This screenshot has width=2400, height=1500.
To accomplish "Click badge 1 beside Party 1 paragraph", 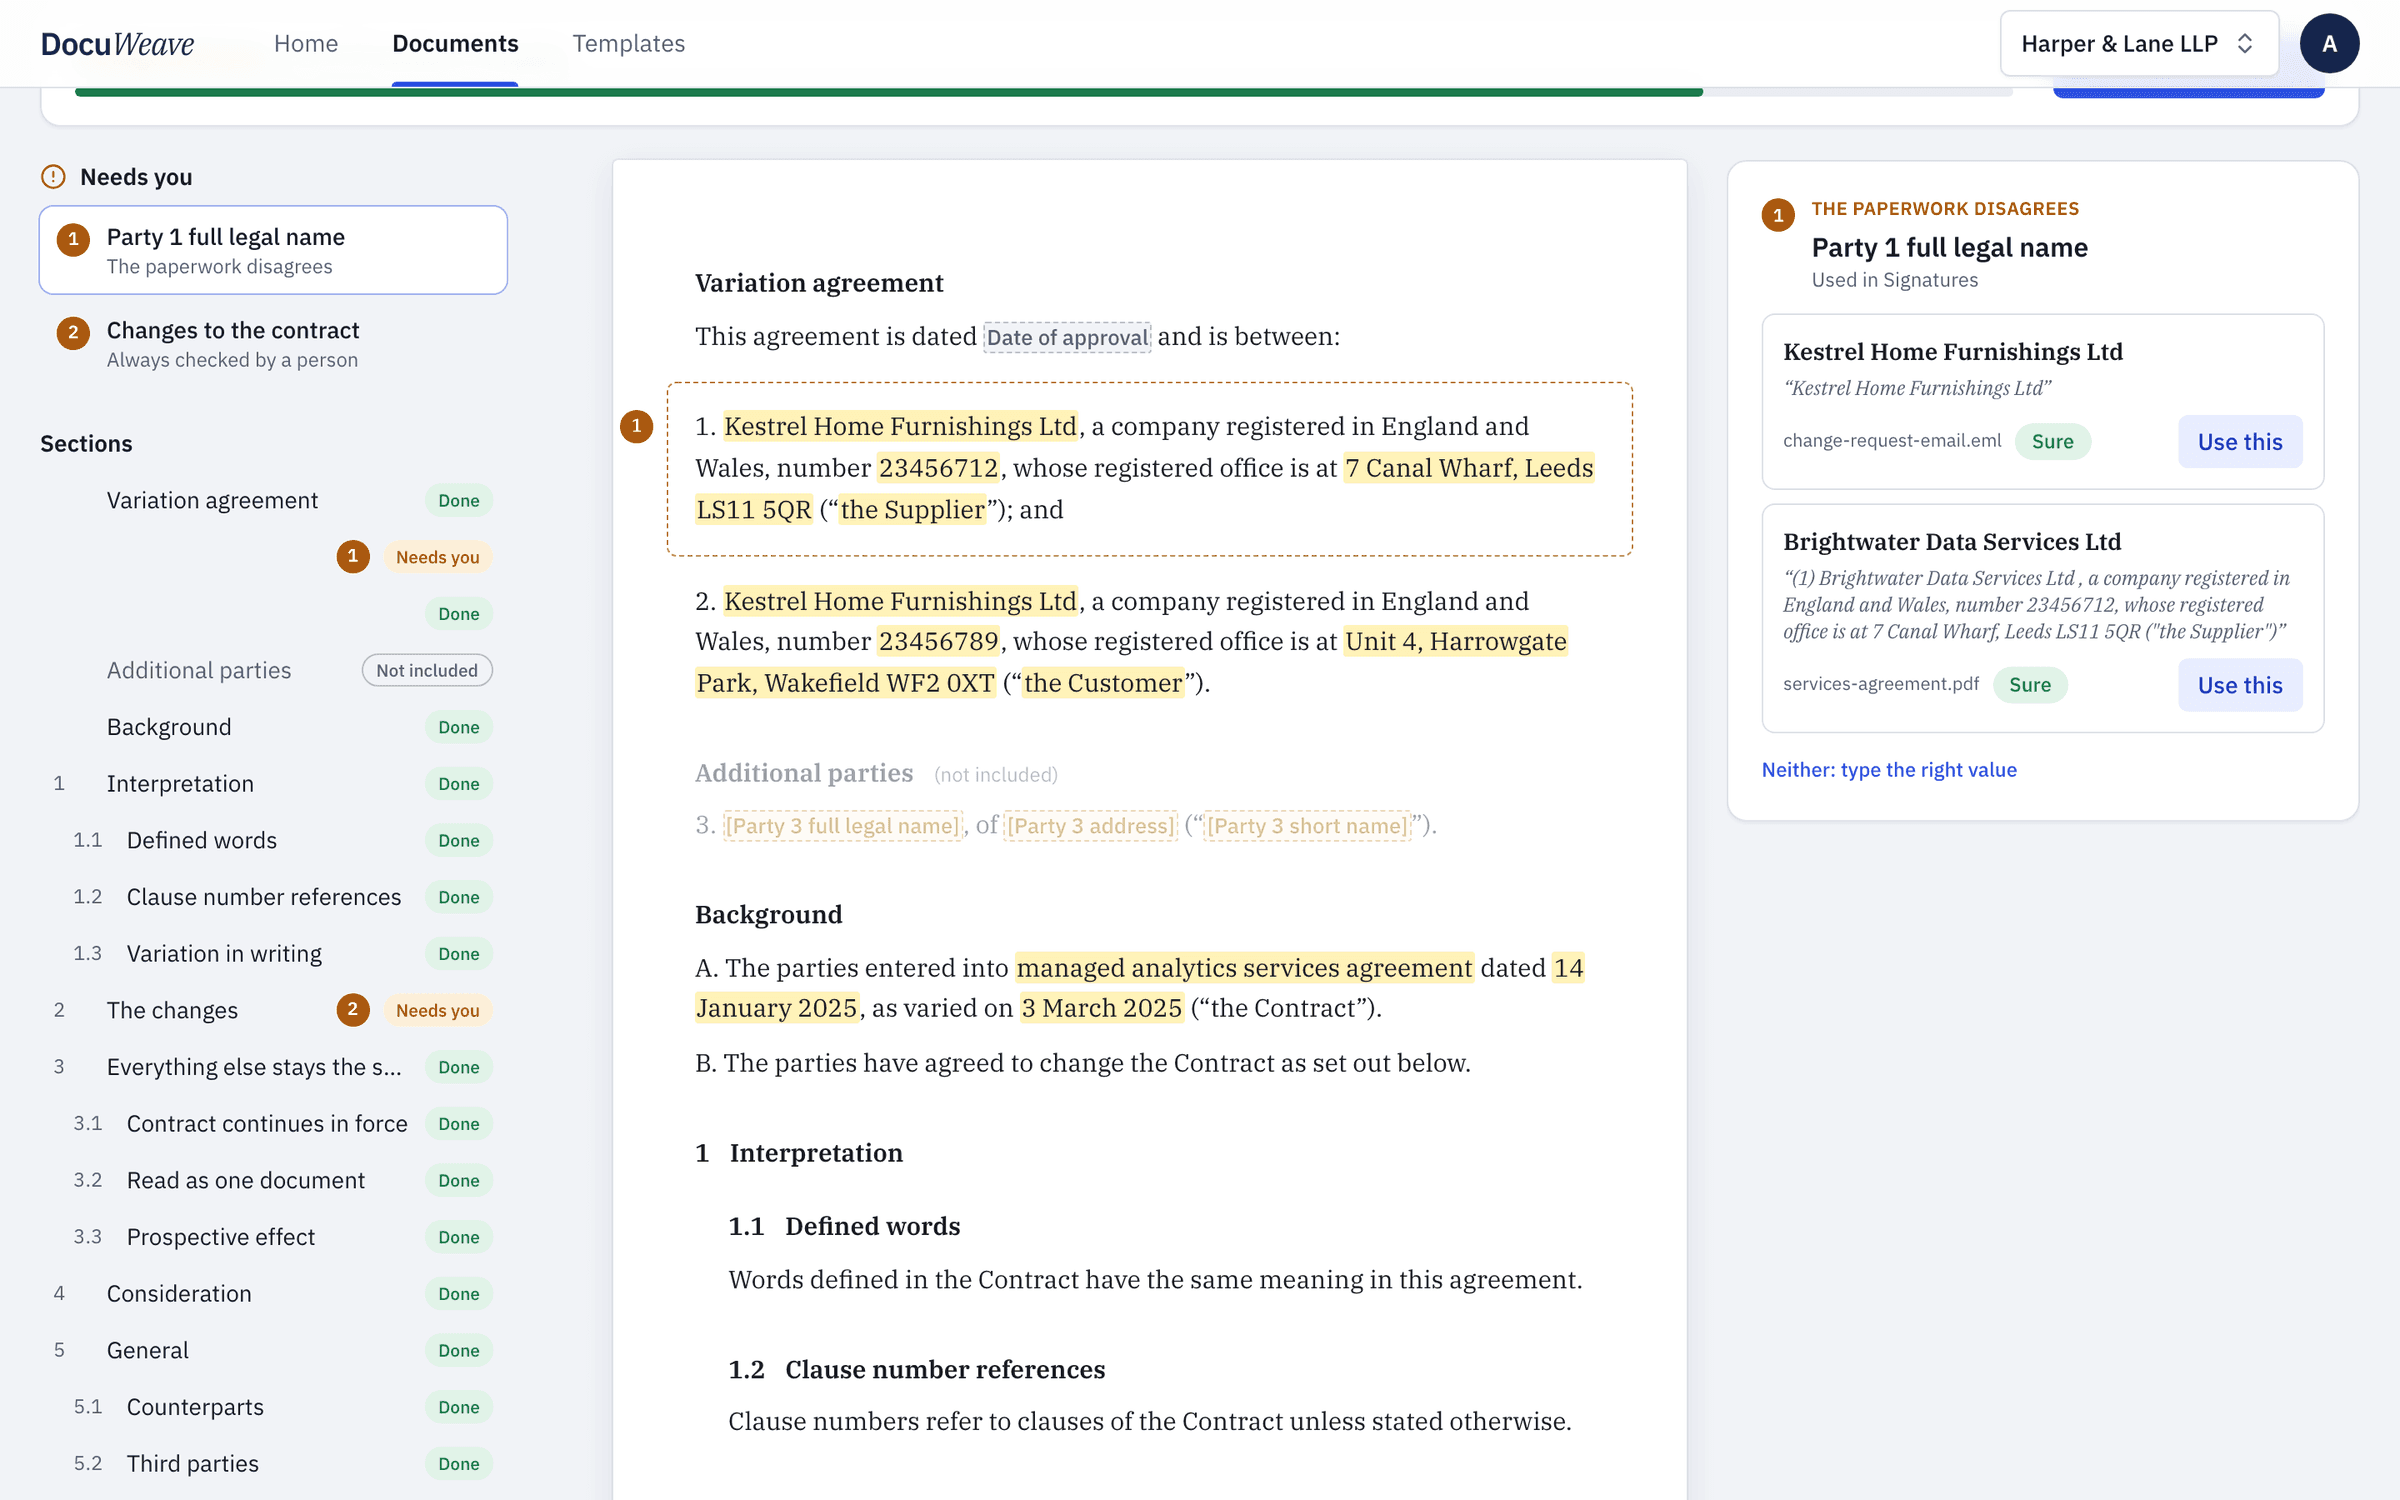I will (636, 427).
